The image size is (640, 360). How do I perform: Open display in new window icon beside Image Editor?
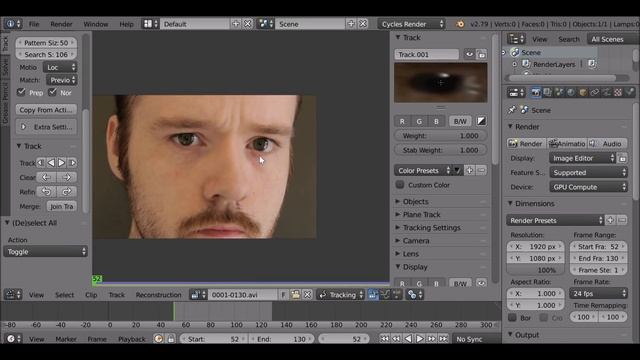(622, 158)
